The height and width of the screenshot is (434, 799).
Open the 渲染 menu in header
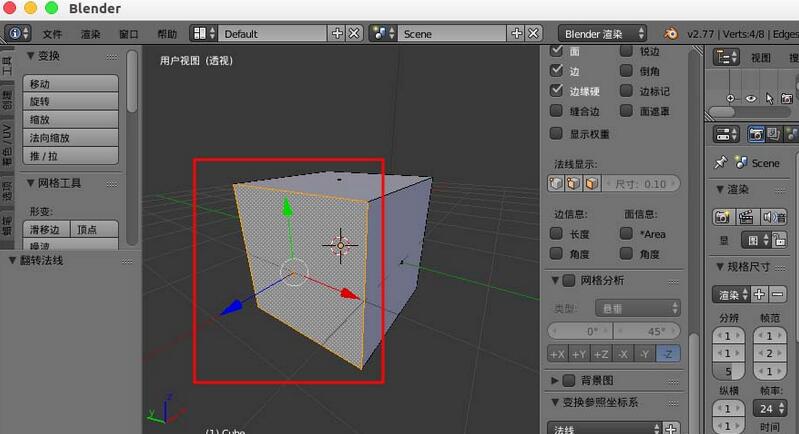point(91,34)
